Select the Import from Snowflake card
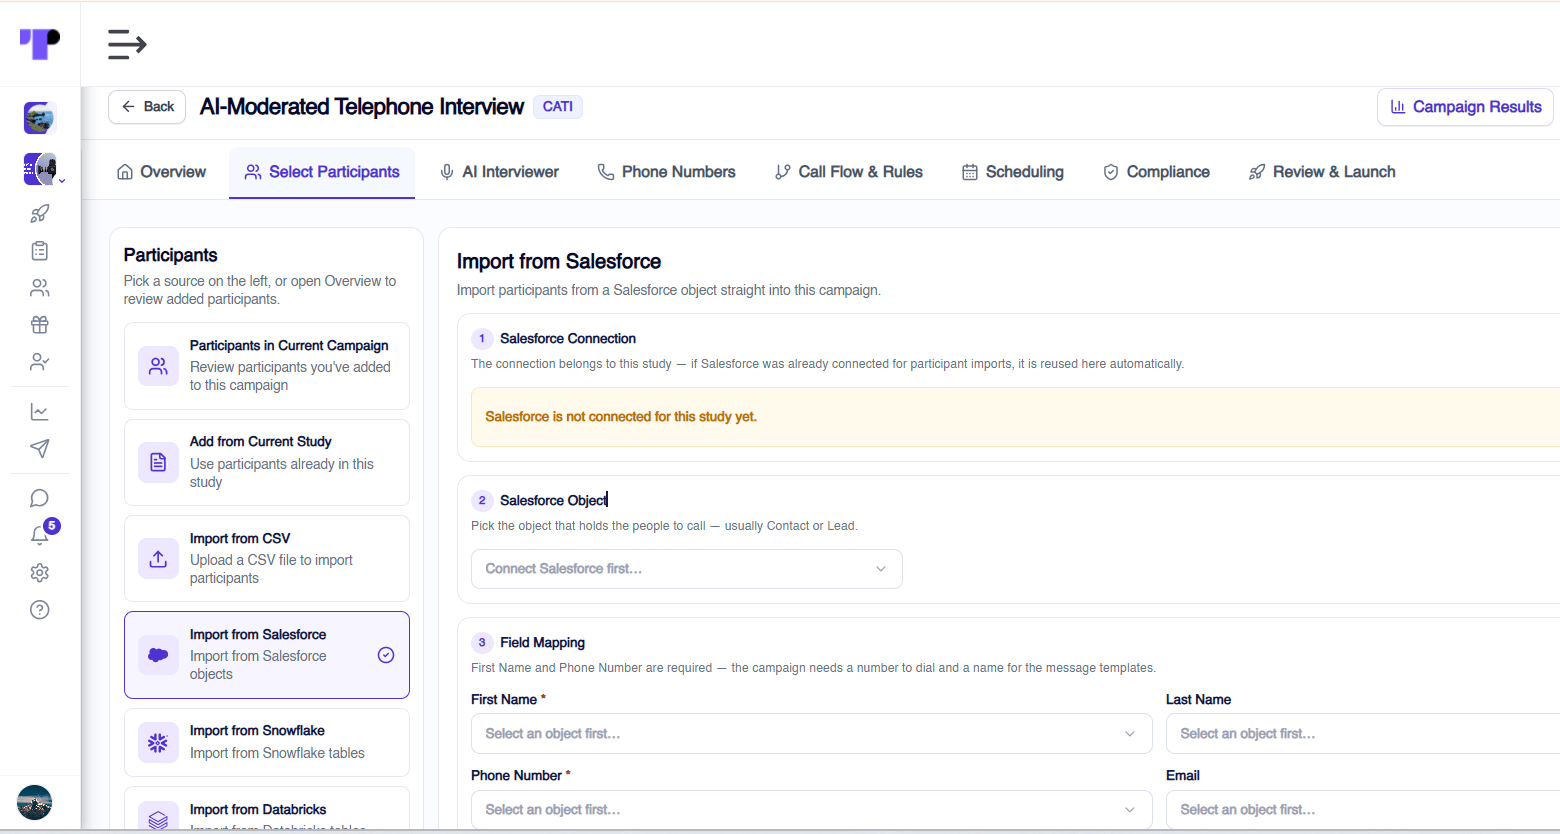 267,742
